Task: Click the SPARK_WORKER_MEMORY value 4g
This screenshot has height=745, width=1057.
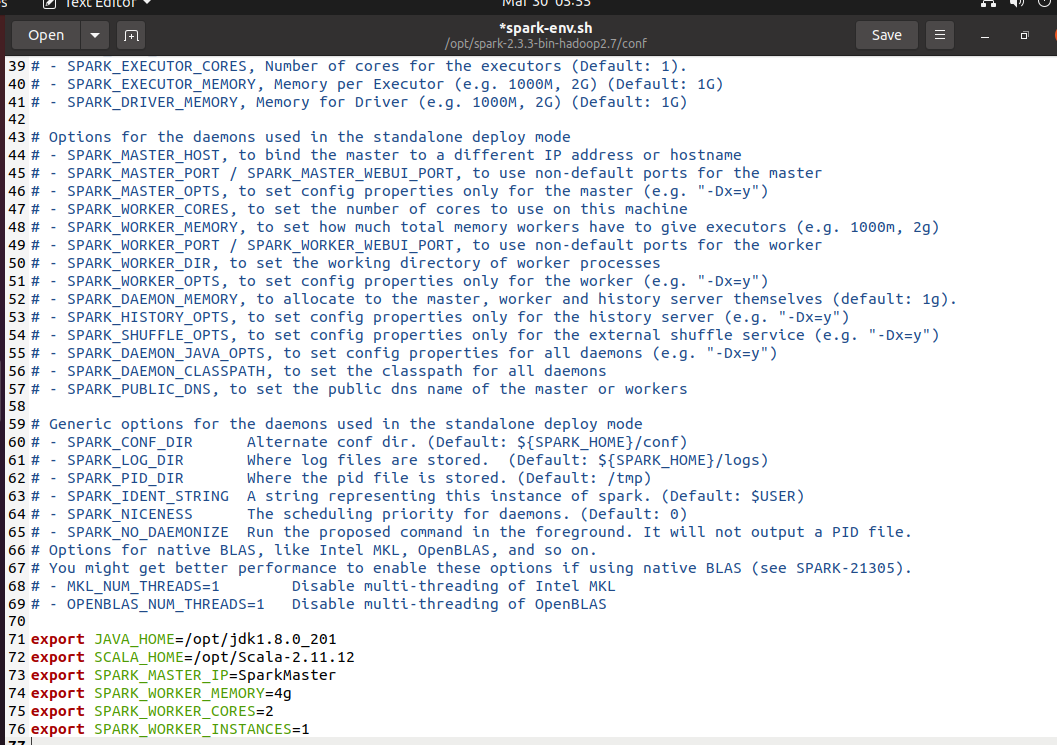Action: 283,693
